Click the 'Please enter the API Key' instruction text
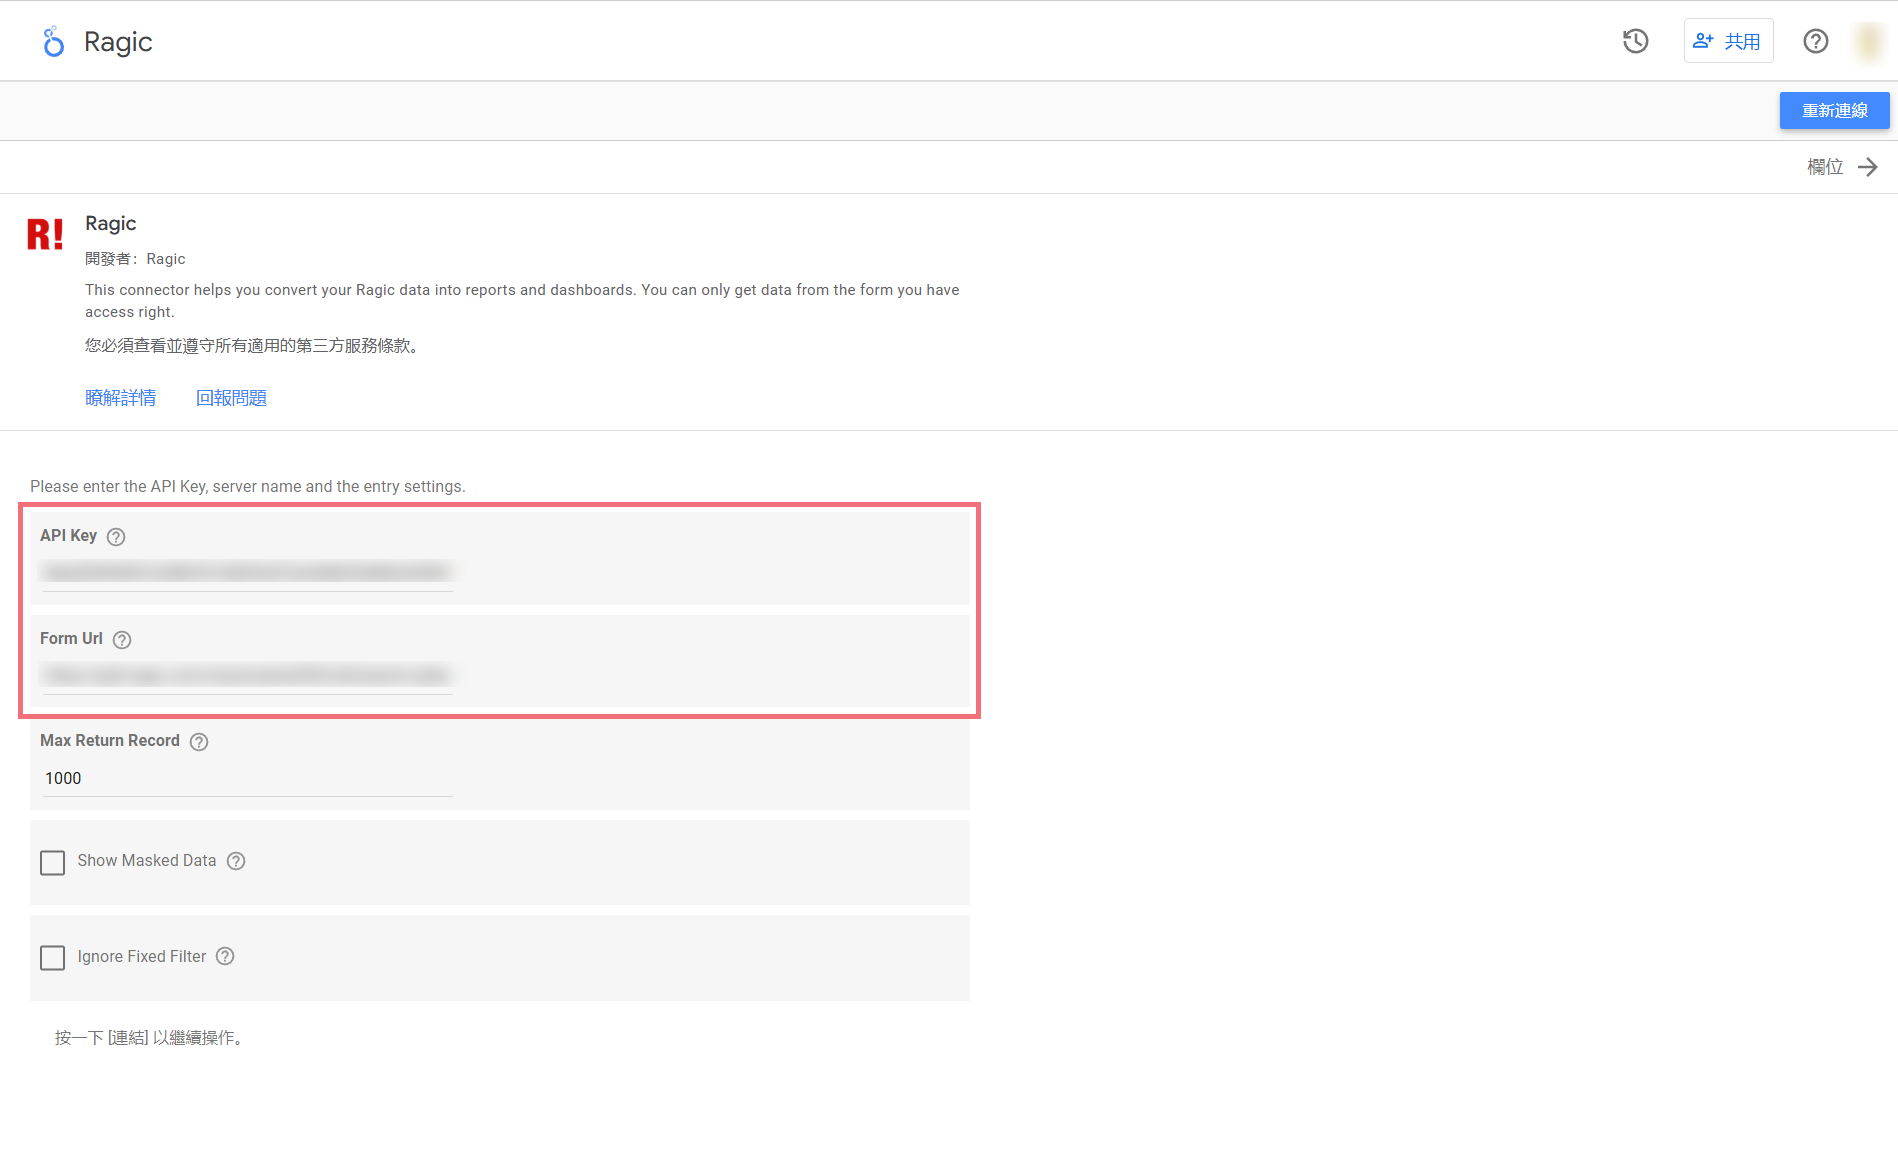 tap(248, 486)
